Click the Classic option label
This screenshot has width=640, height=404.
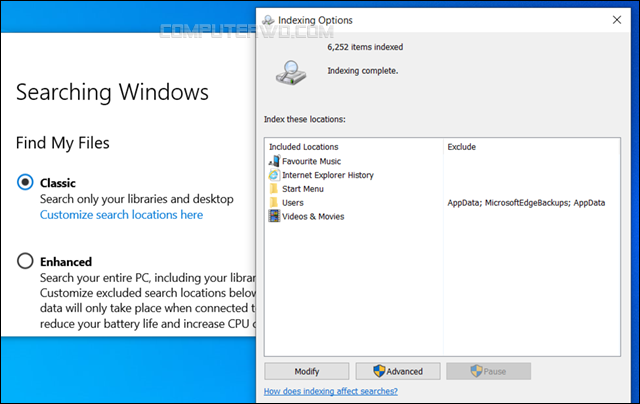point(58,183)
